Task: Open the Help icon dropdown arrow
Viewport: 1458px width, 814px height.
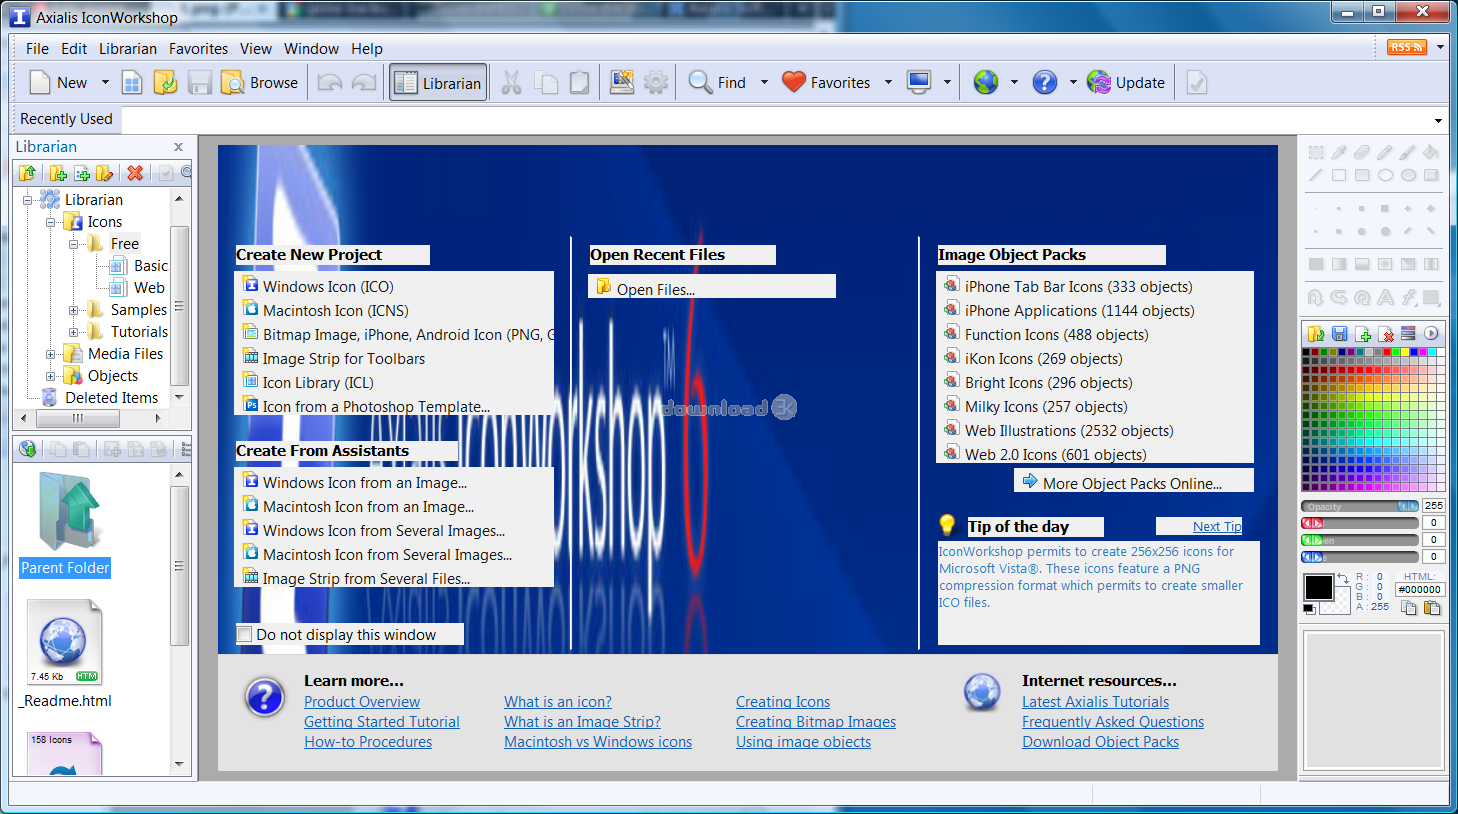Action: point(1073,82)
